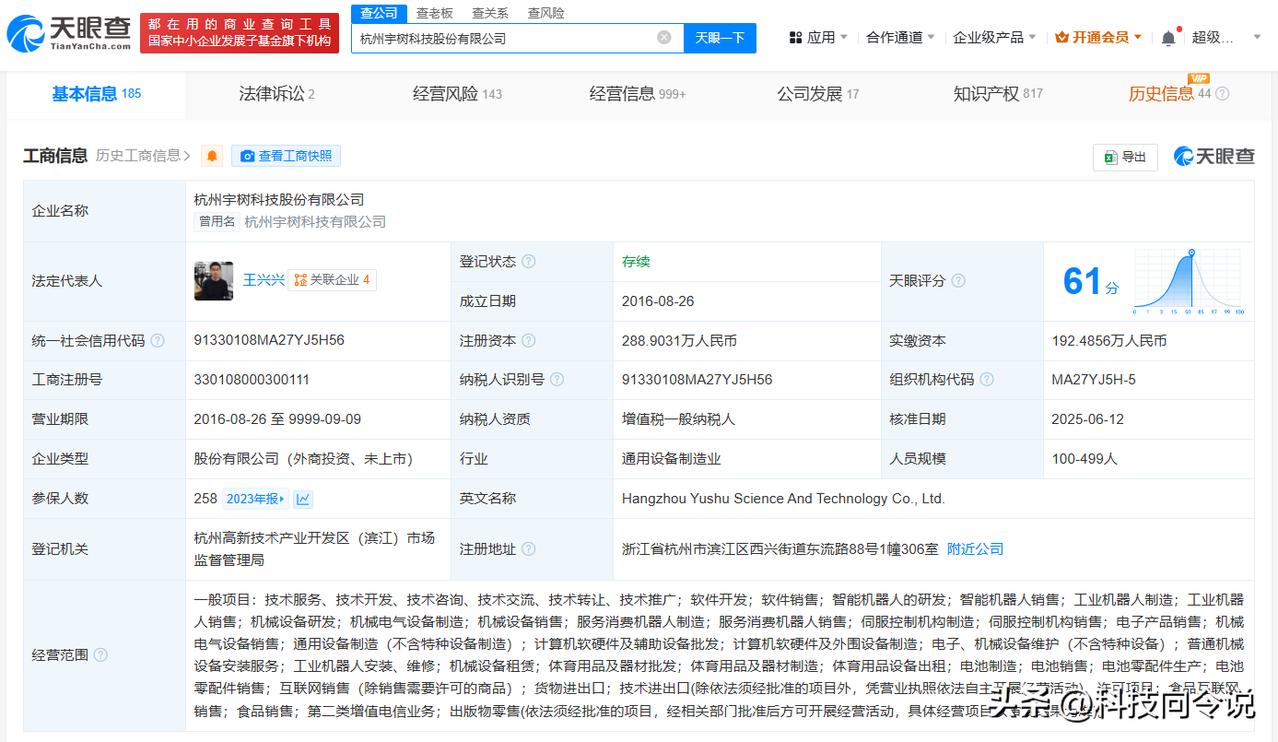Select the 查关系 search tab
Image resolution: width=1278 pixels, height=742 pixels.
(490, 13)
